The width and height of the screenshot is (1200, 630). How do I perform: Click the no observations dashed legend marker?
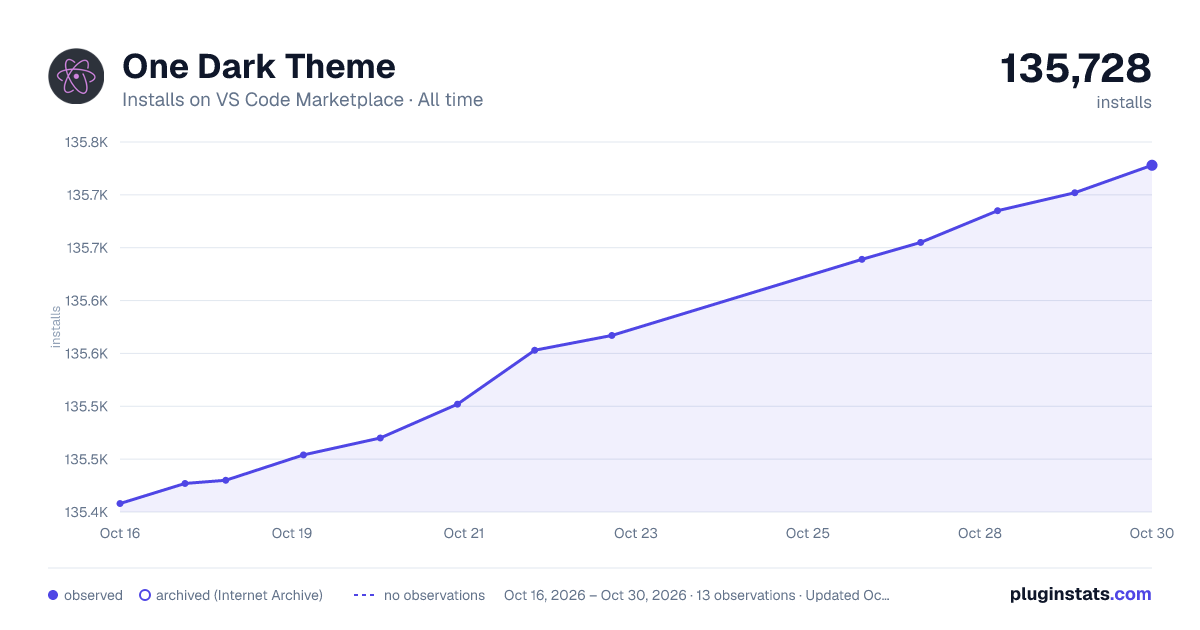click(x=364, y=595)
